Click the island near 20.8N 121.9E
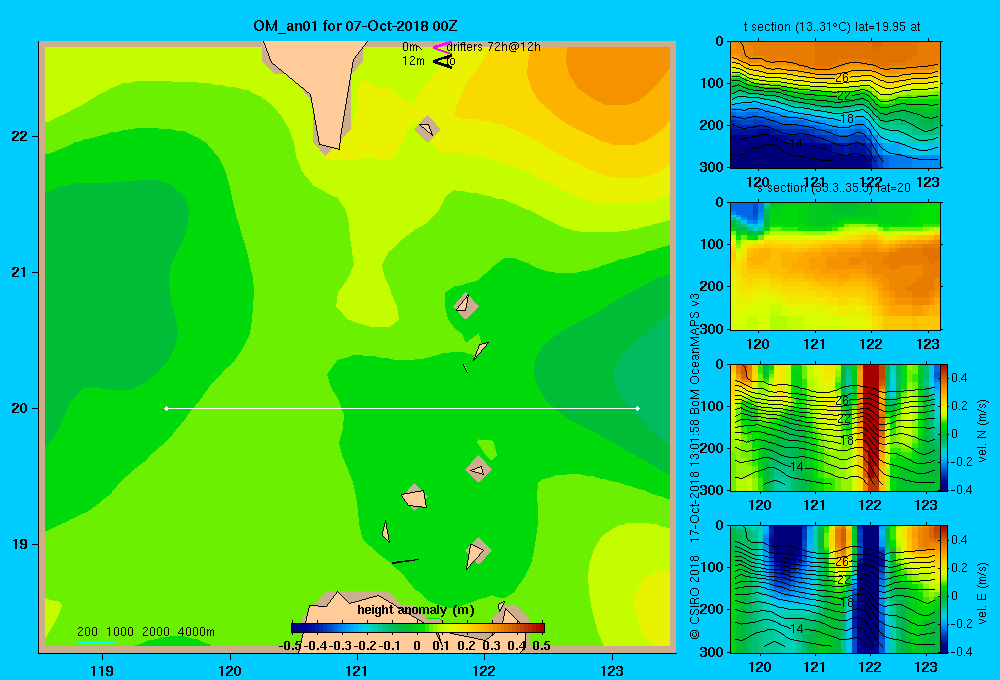Viewport: 1000px width, 680px height. 466,306
